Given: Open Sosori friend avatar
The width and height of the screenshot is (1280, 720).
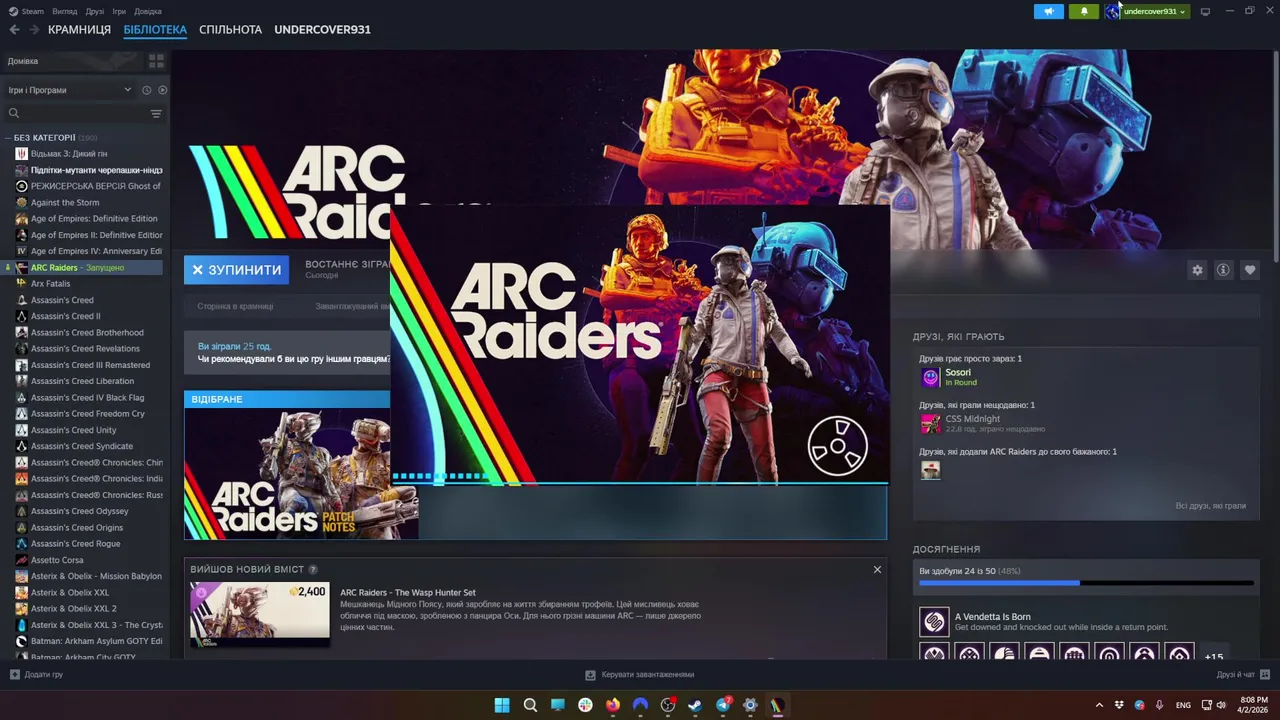Looking at the screenshot, I should coord(930,377).
